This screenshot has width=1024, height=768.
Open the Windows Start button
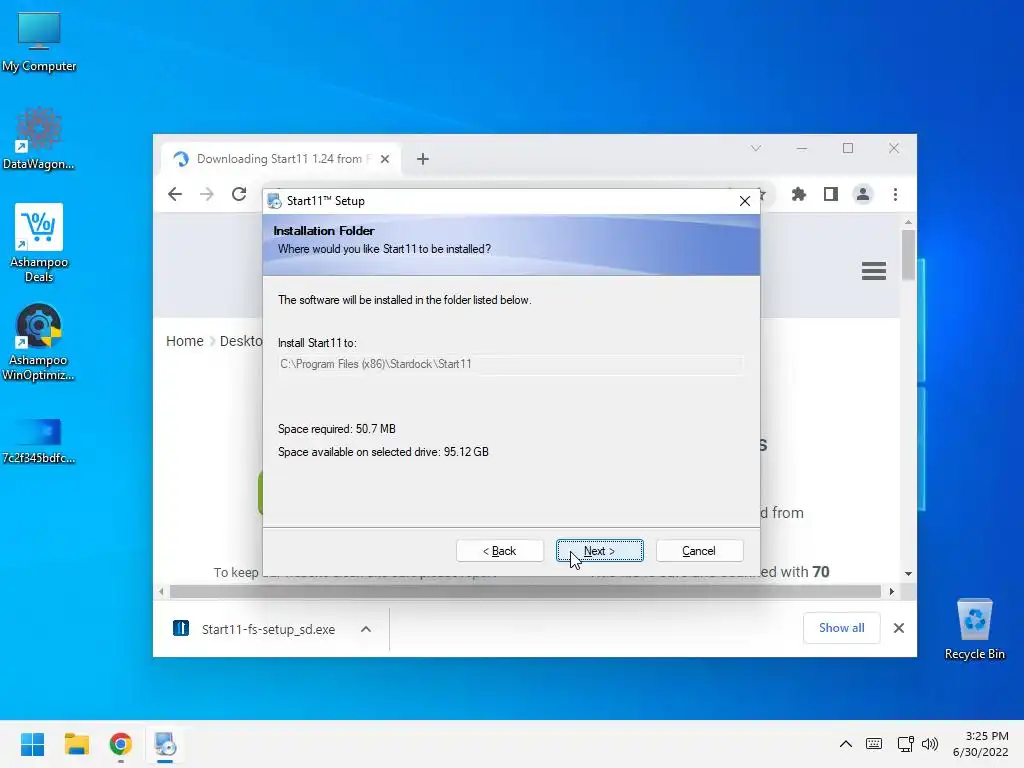(x=32, y=744)
